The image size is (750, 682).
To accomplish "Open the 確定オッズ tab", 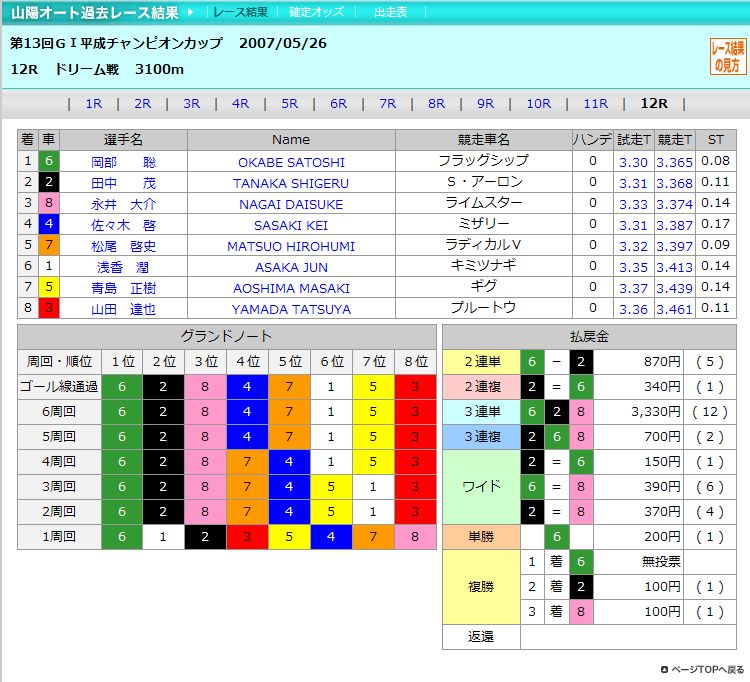I will point(317,12).
